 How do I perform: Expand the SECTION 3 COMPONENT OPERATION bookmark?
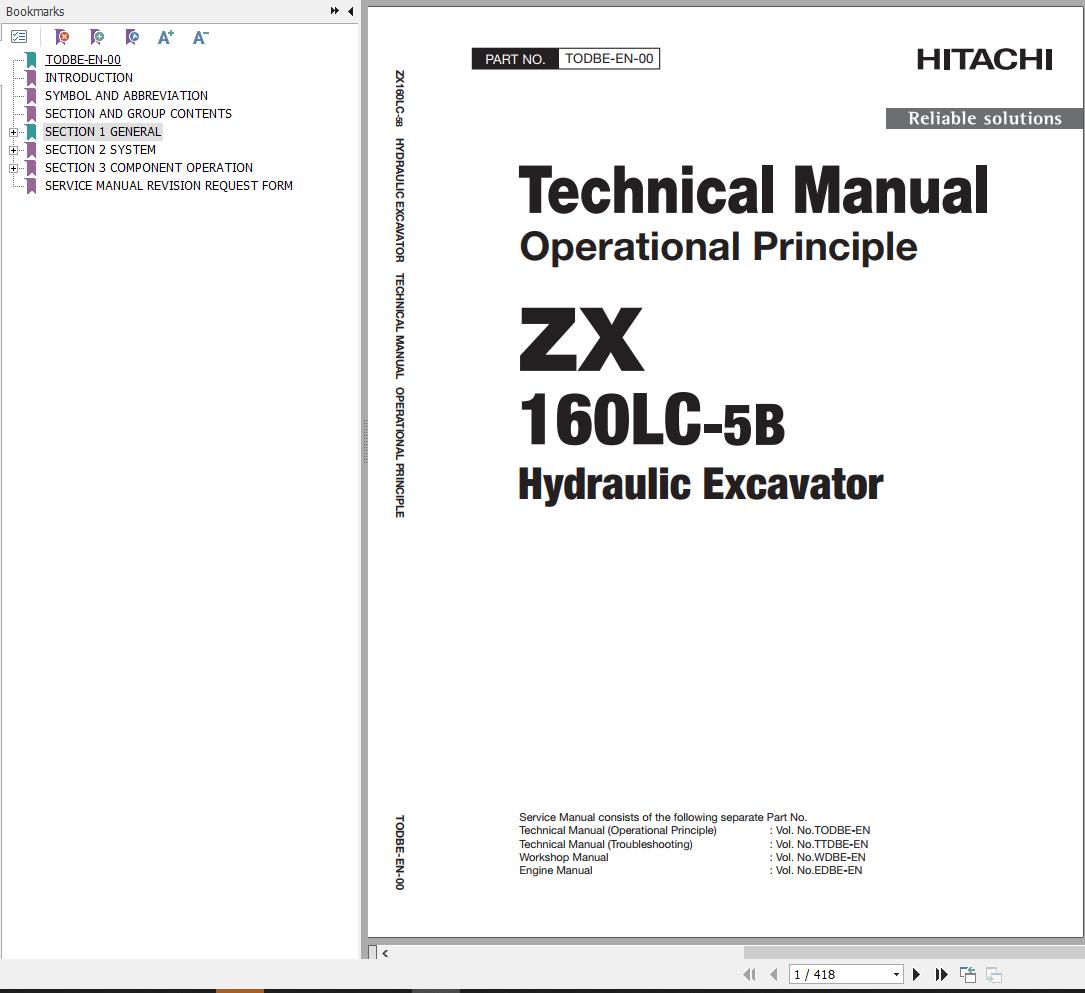[x=13, y=168]
